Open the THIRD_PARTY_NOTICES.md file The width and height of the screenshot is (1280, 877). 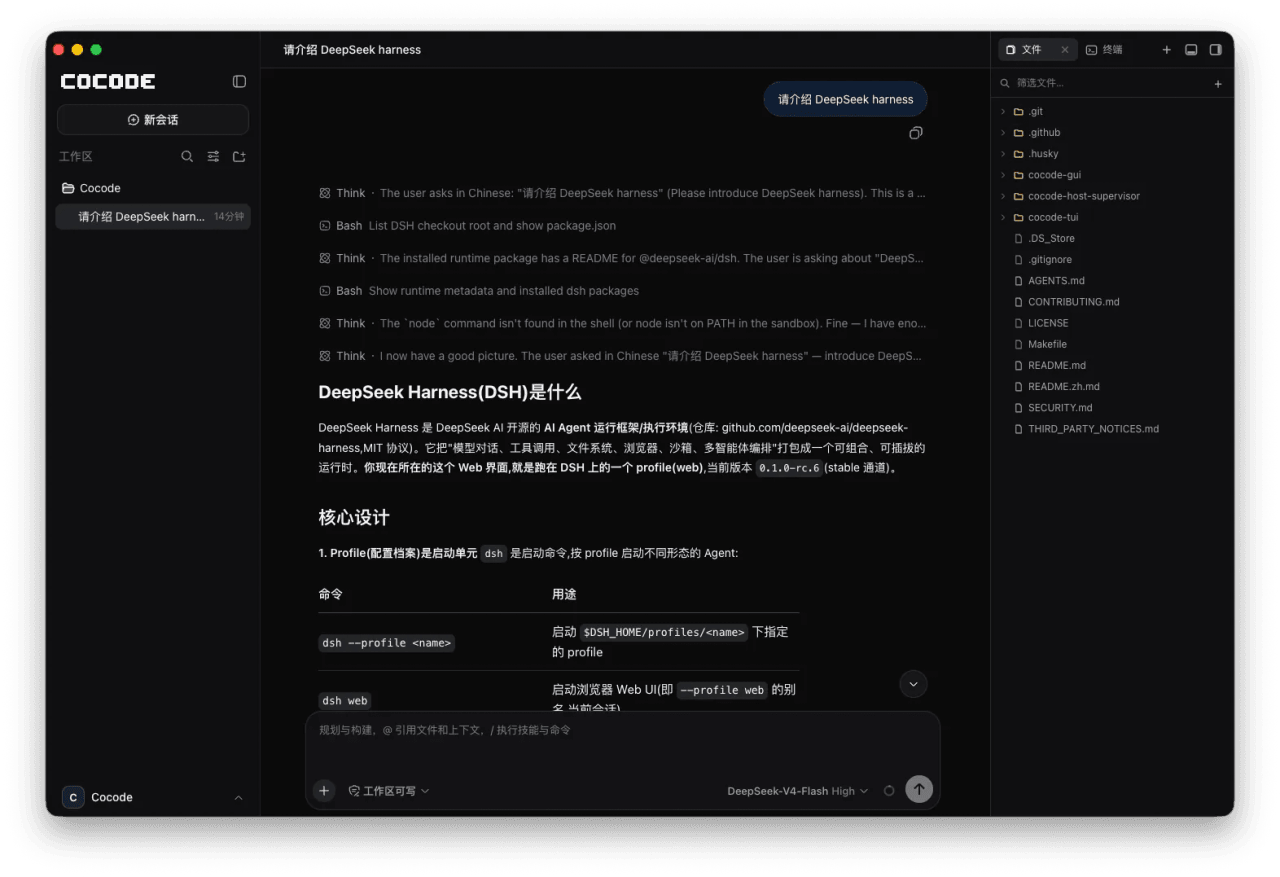[1093, 429]
